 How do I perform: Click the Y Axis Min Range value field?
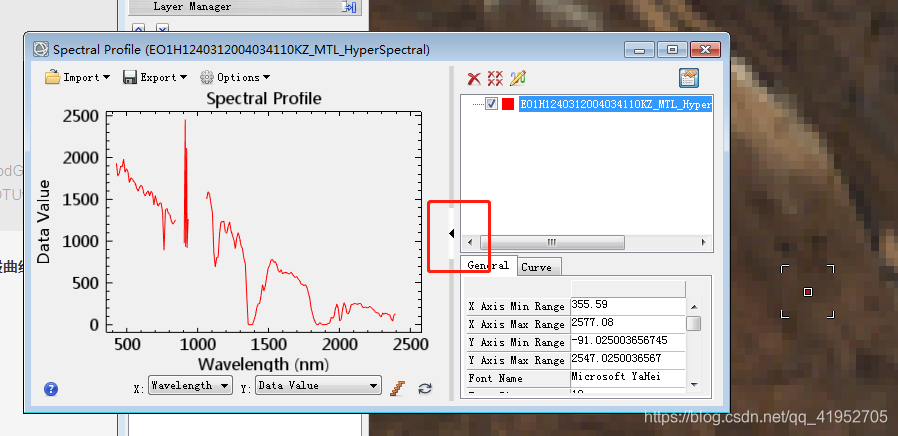coord(628,341)
